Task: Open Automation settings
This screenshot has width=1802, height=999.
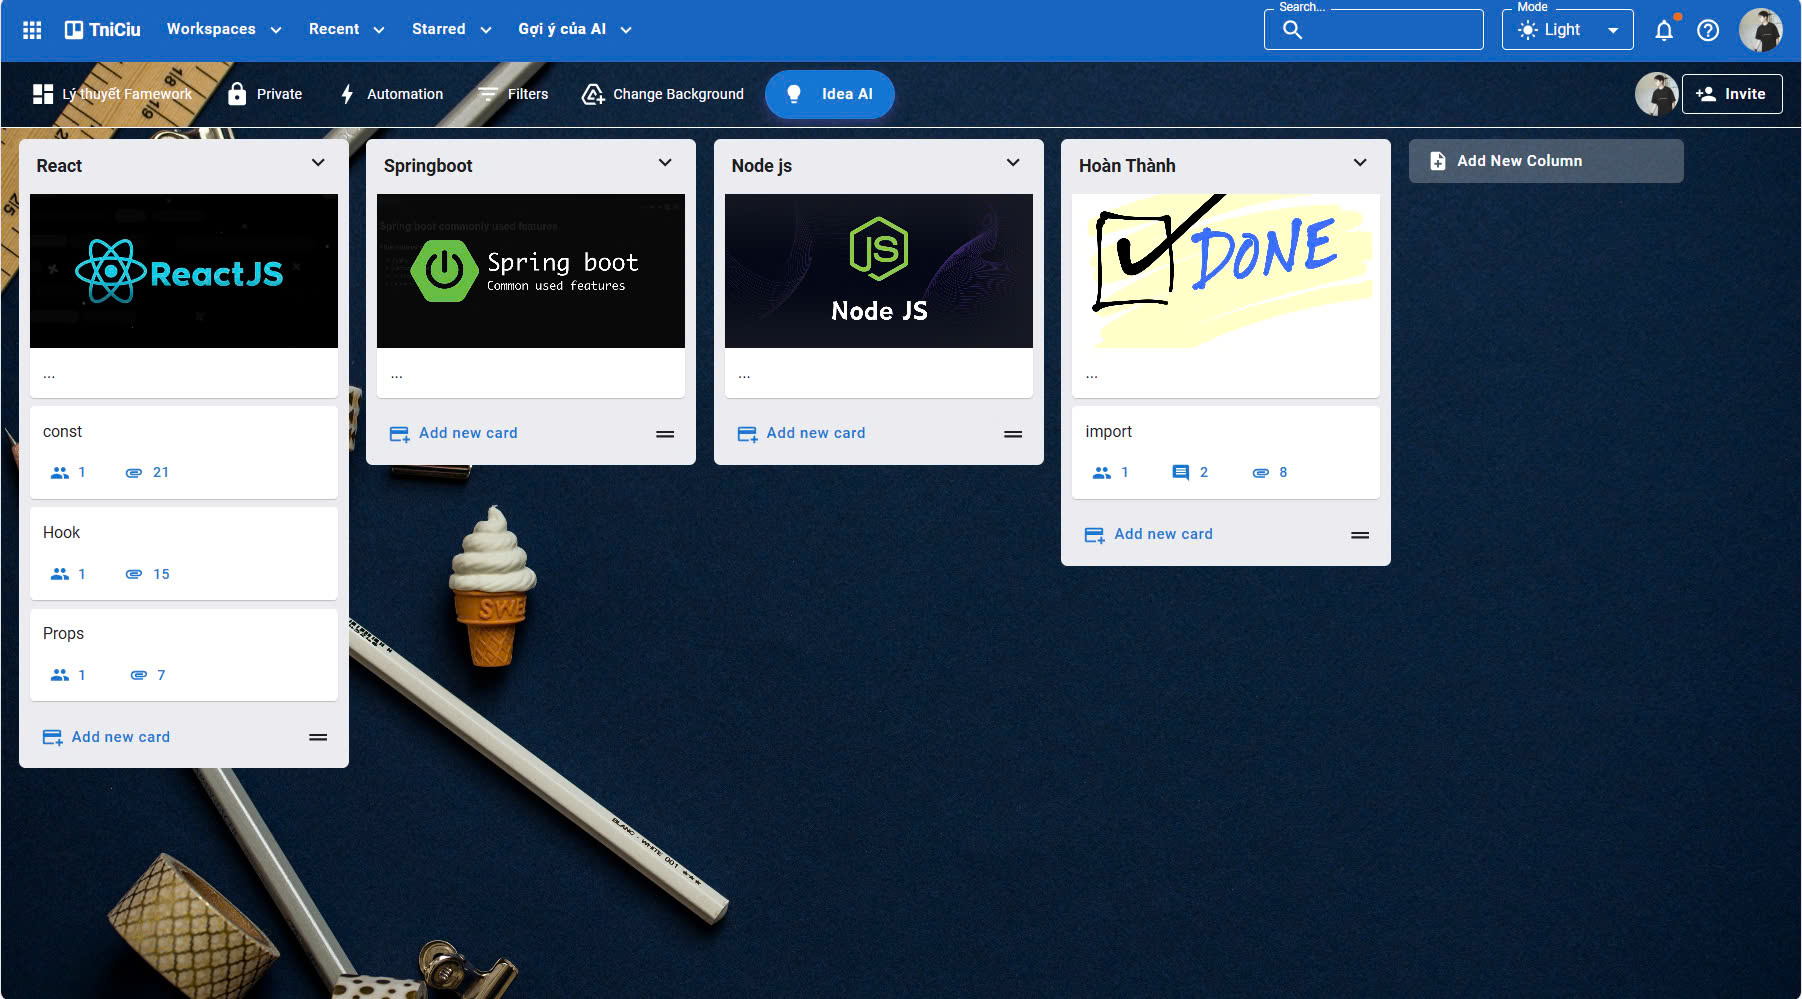Action: click(x=391, y=94)
